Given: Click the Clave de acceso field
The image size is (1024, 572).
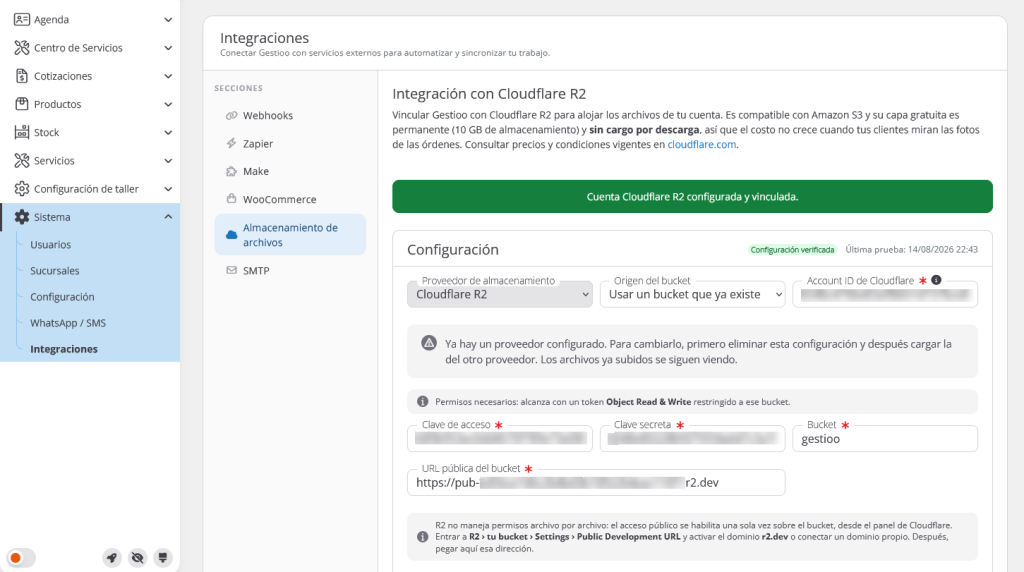Looking at the screenshot, I should coord(500,439).
